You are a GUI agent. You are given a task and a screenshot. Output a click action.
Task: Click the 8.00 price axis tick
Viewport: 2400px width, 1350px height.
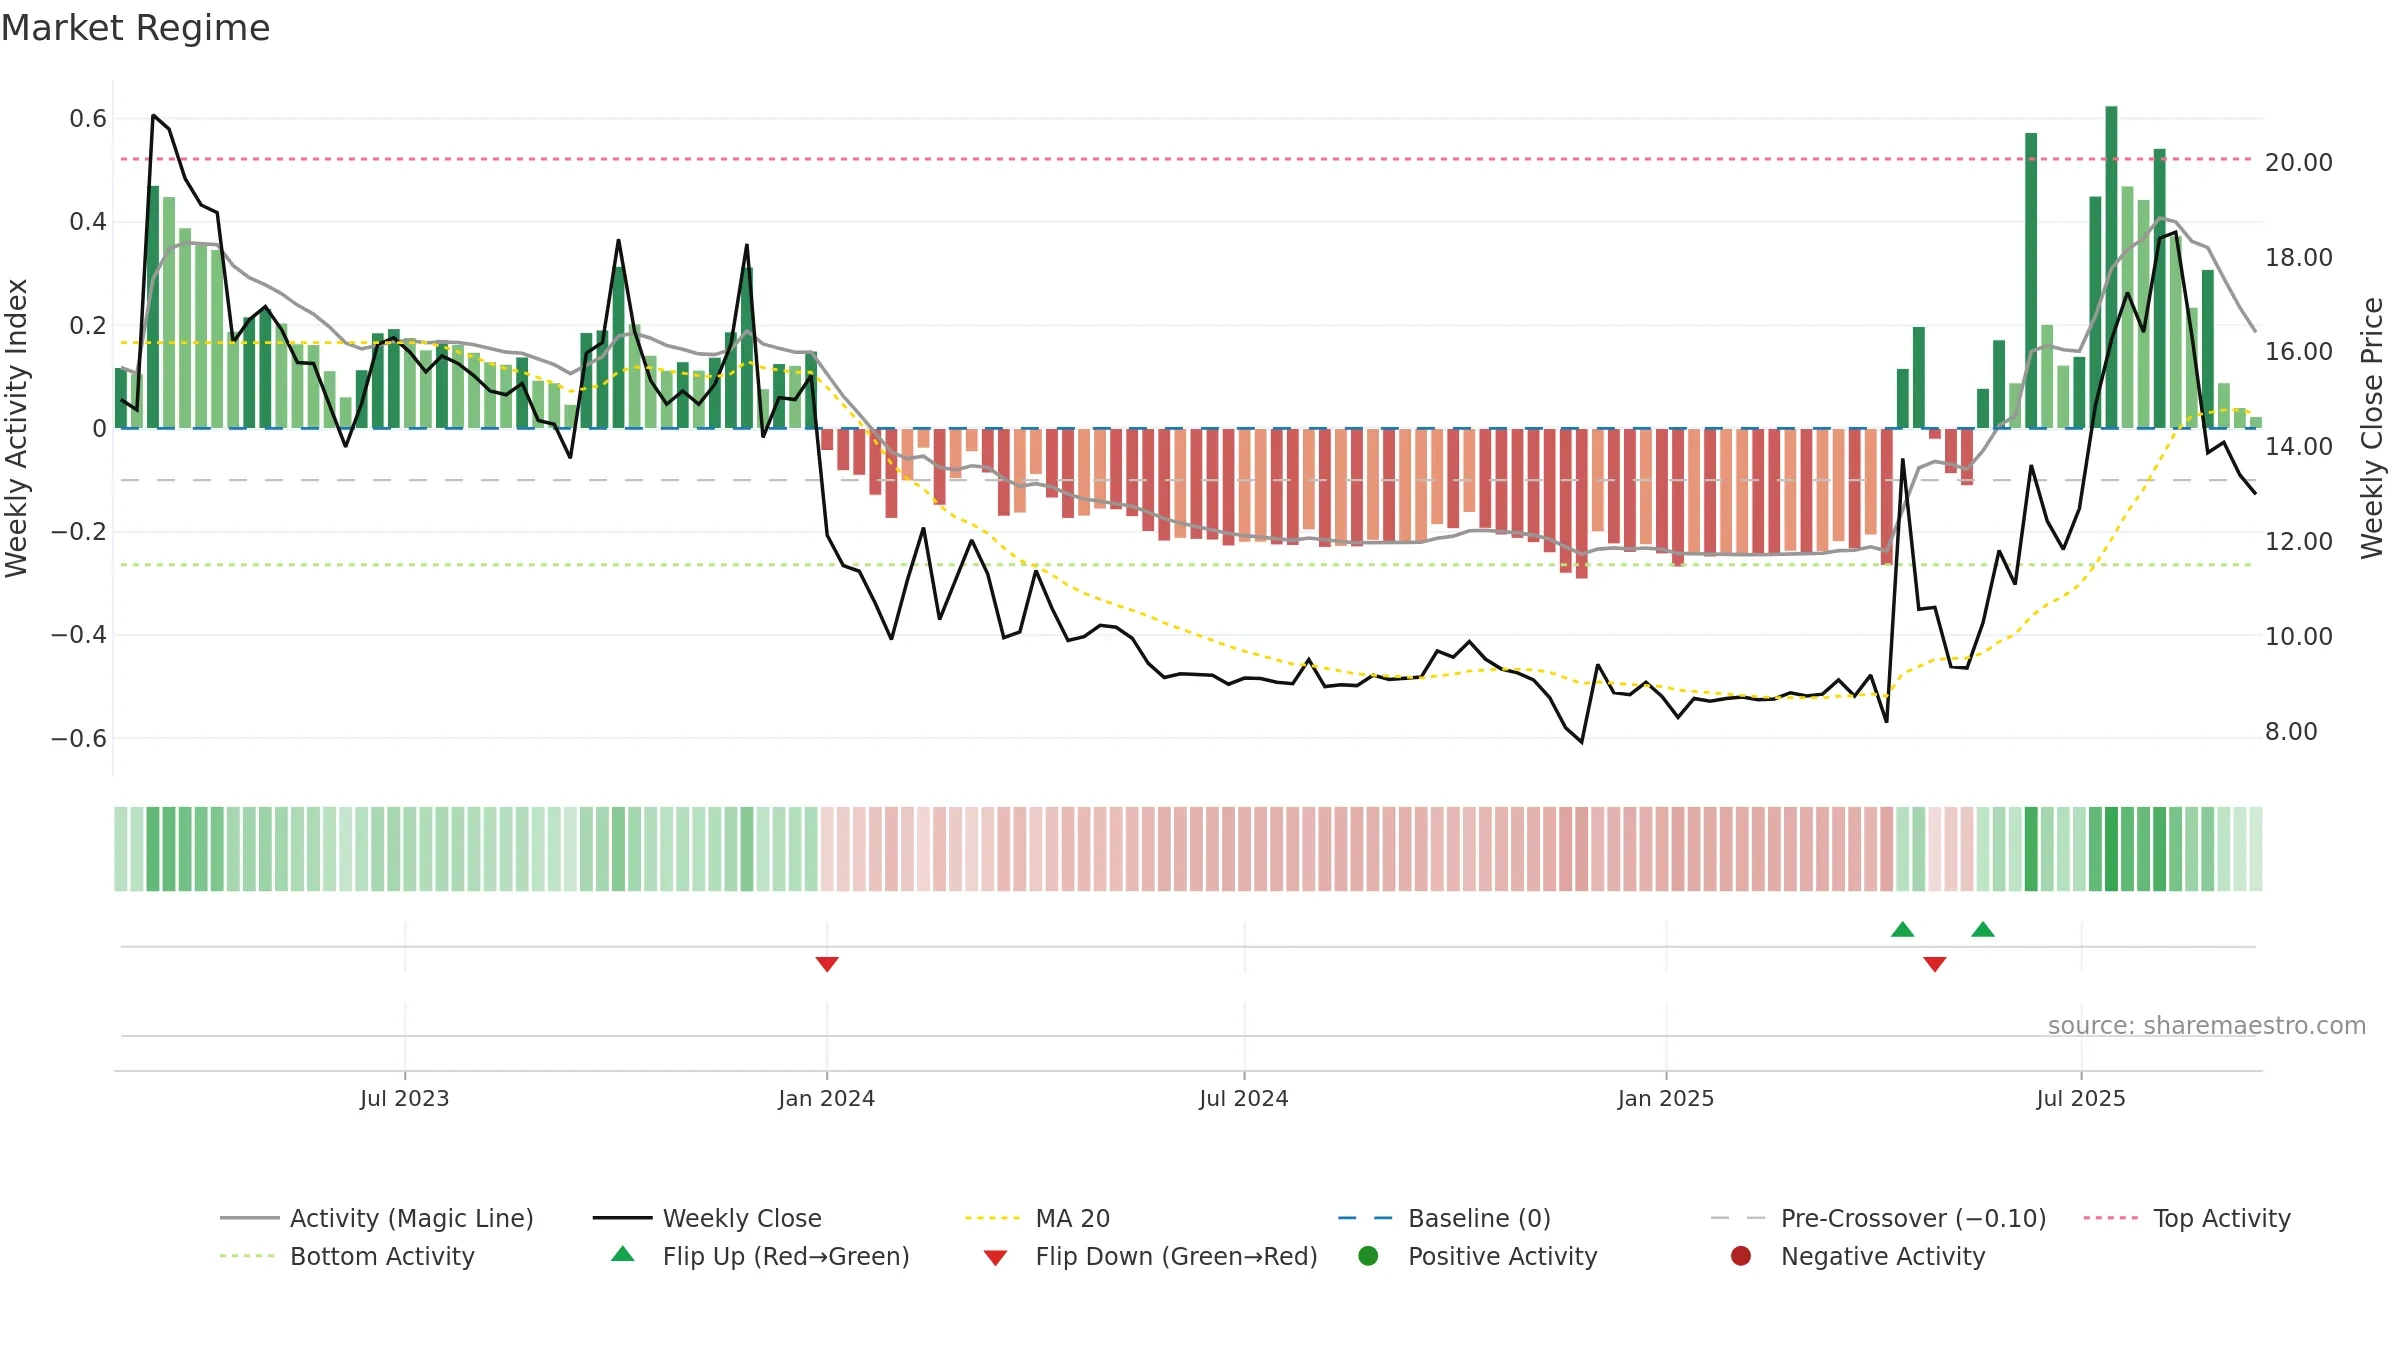pos(2291,732)
